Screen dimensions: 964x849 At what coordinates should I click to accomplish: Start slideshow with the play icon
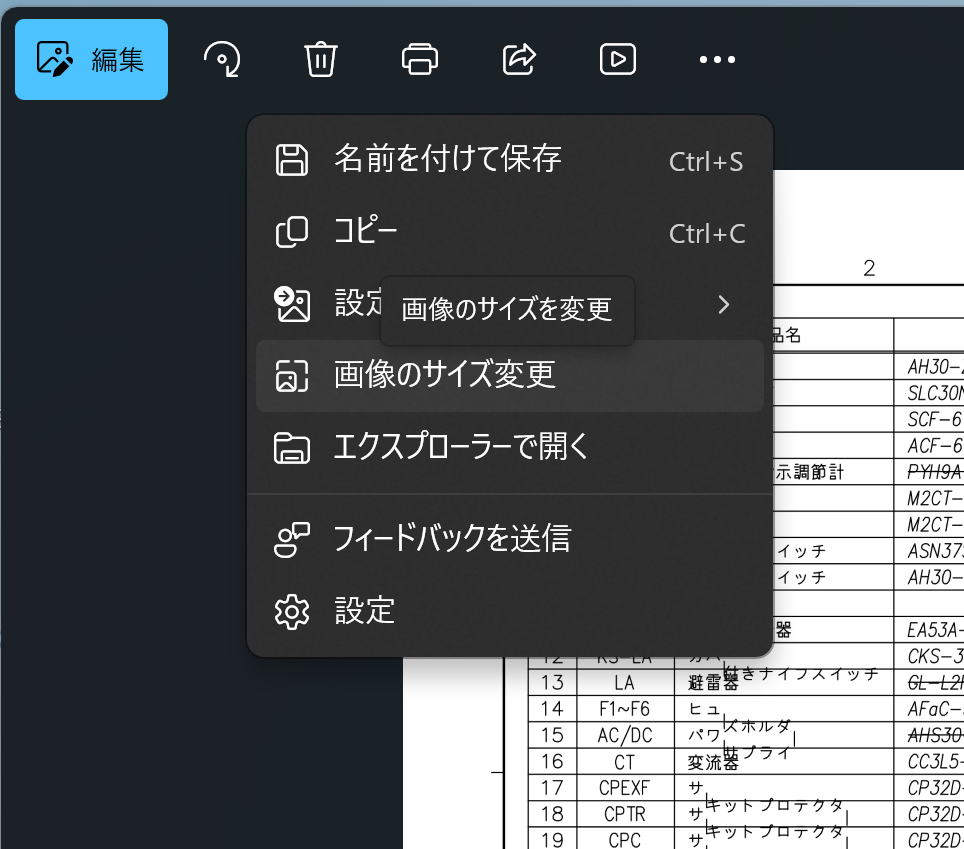[618, 60]
